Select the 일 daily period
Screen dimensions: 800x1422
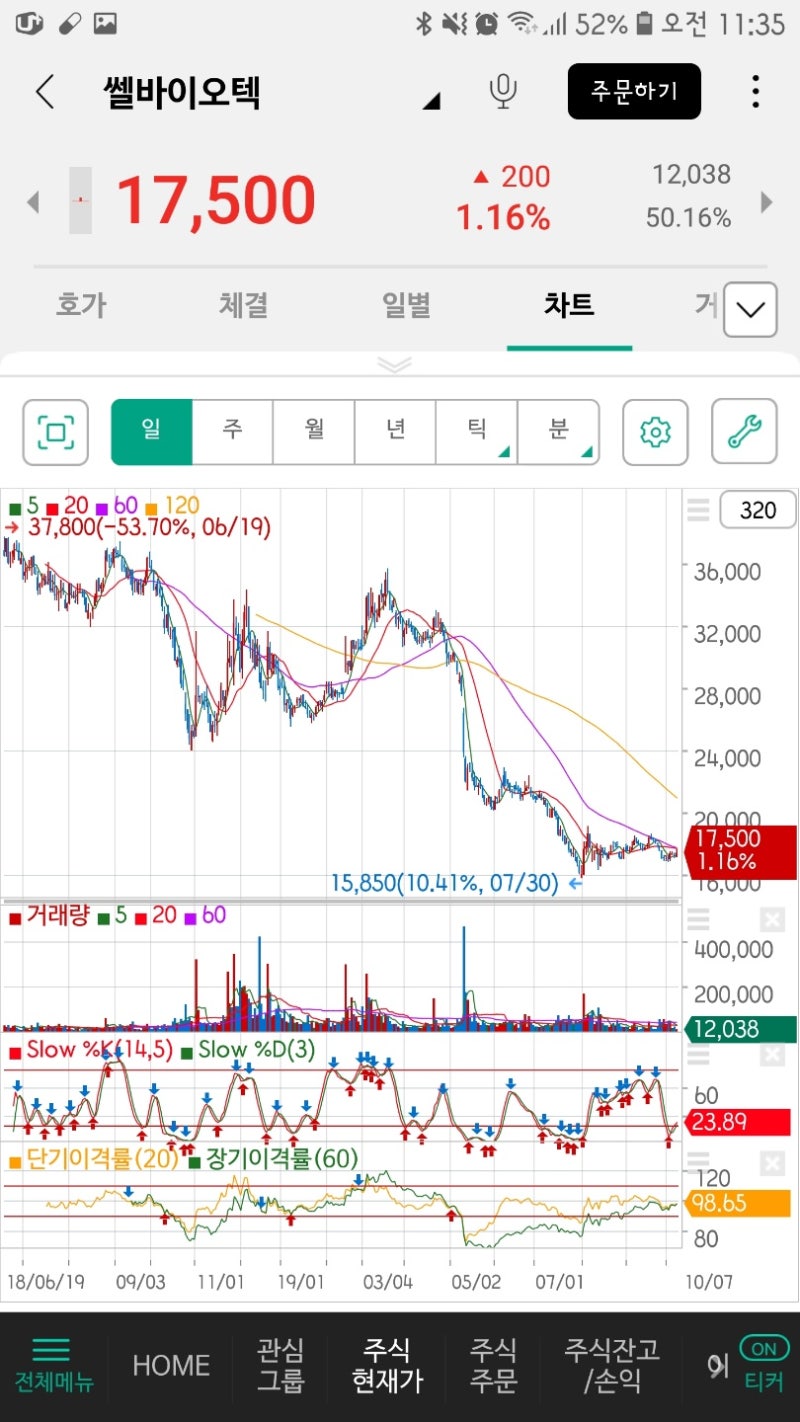click(151, 432)
